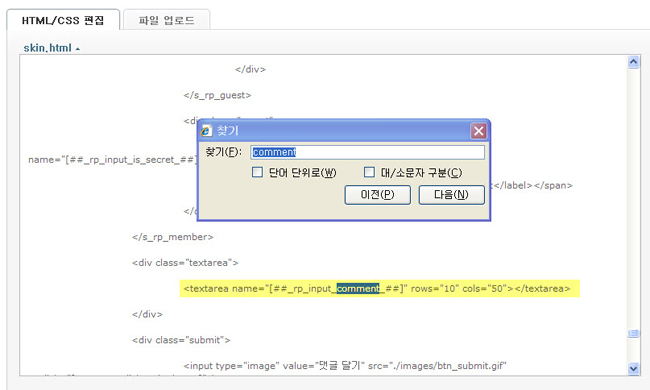650x390 pixels.
Task: Click the highlighted textarea code line
Action: 379,288
